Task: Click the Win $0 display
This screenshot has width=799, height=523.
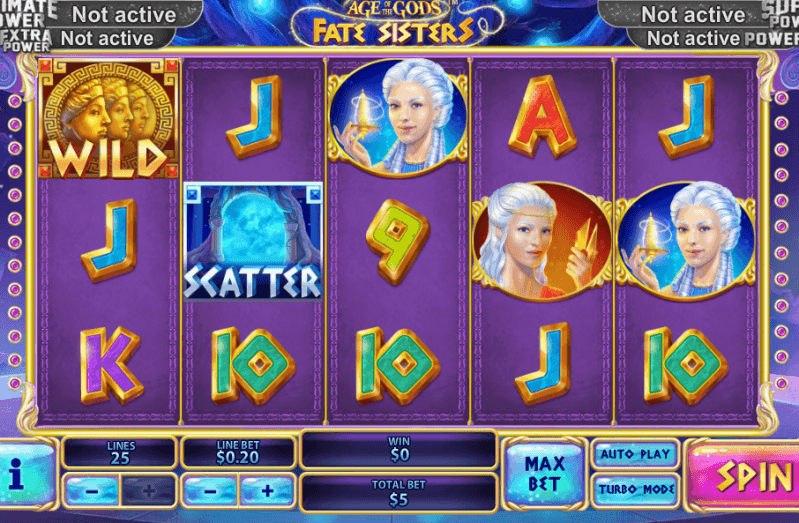Action: pos(398,449)
